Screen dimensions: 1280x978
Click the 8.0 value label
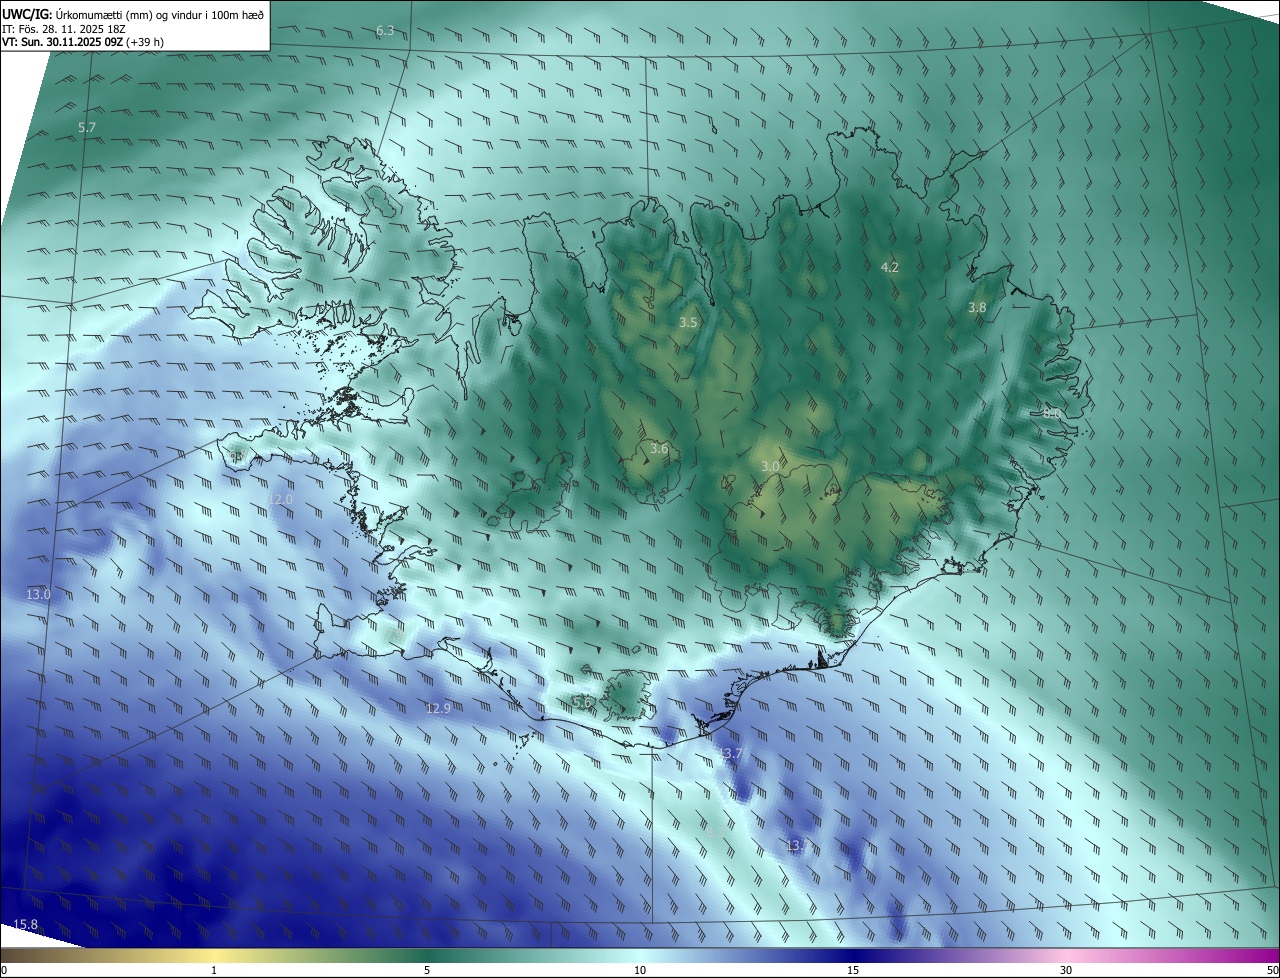(1051, 413)
